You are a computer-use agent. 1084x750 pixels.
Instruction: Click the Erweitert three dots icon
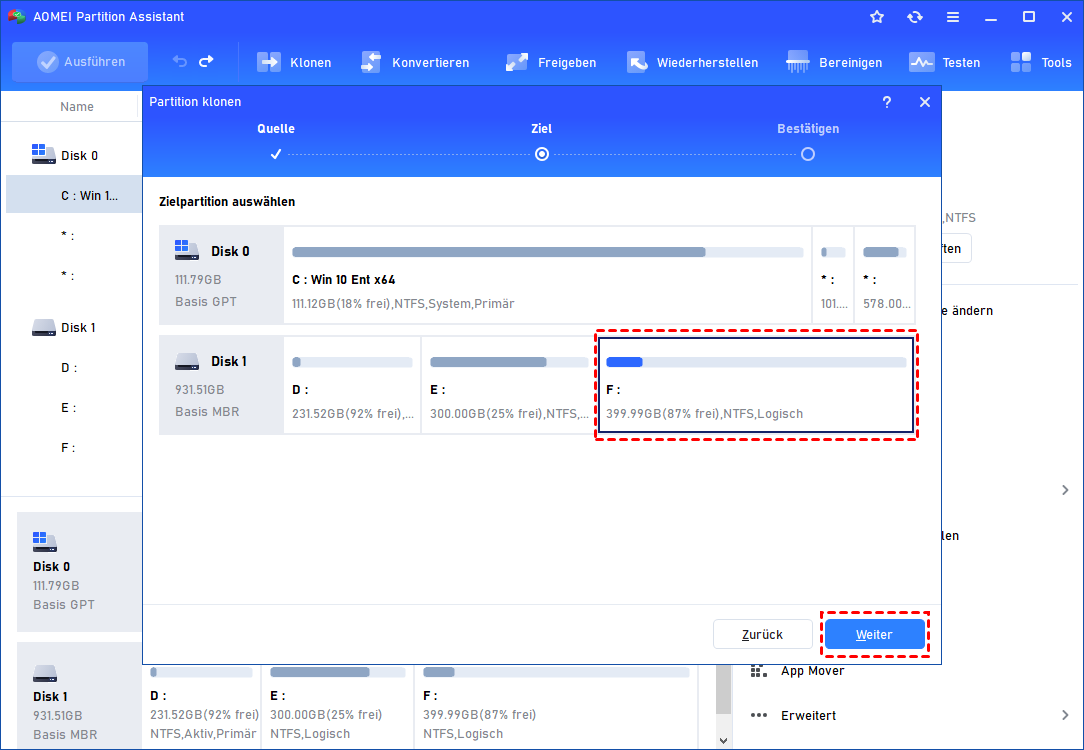coord(759,715)
